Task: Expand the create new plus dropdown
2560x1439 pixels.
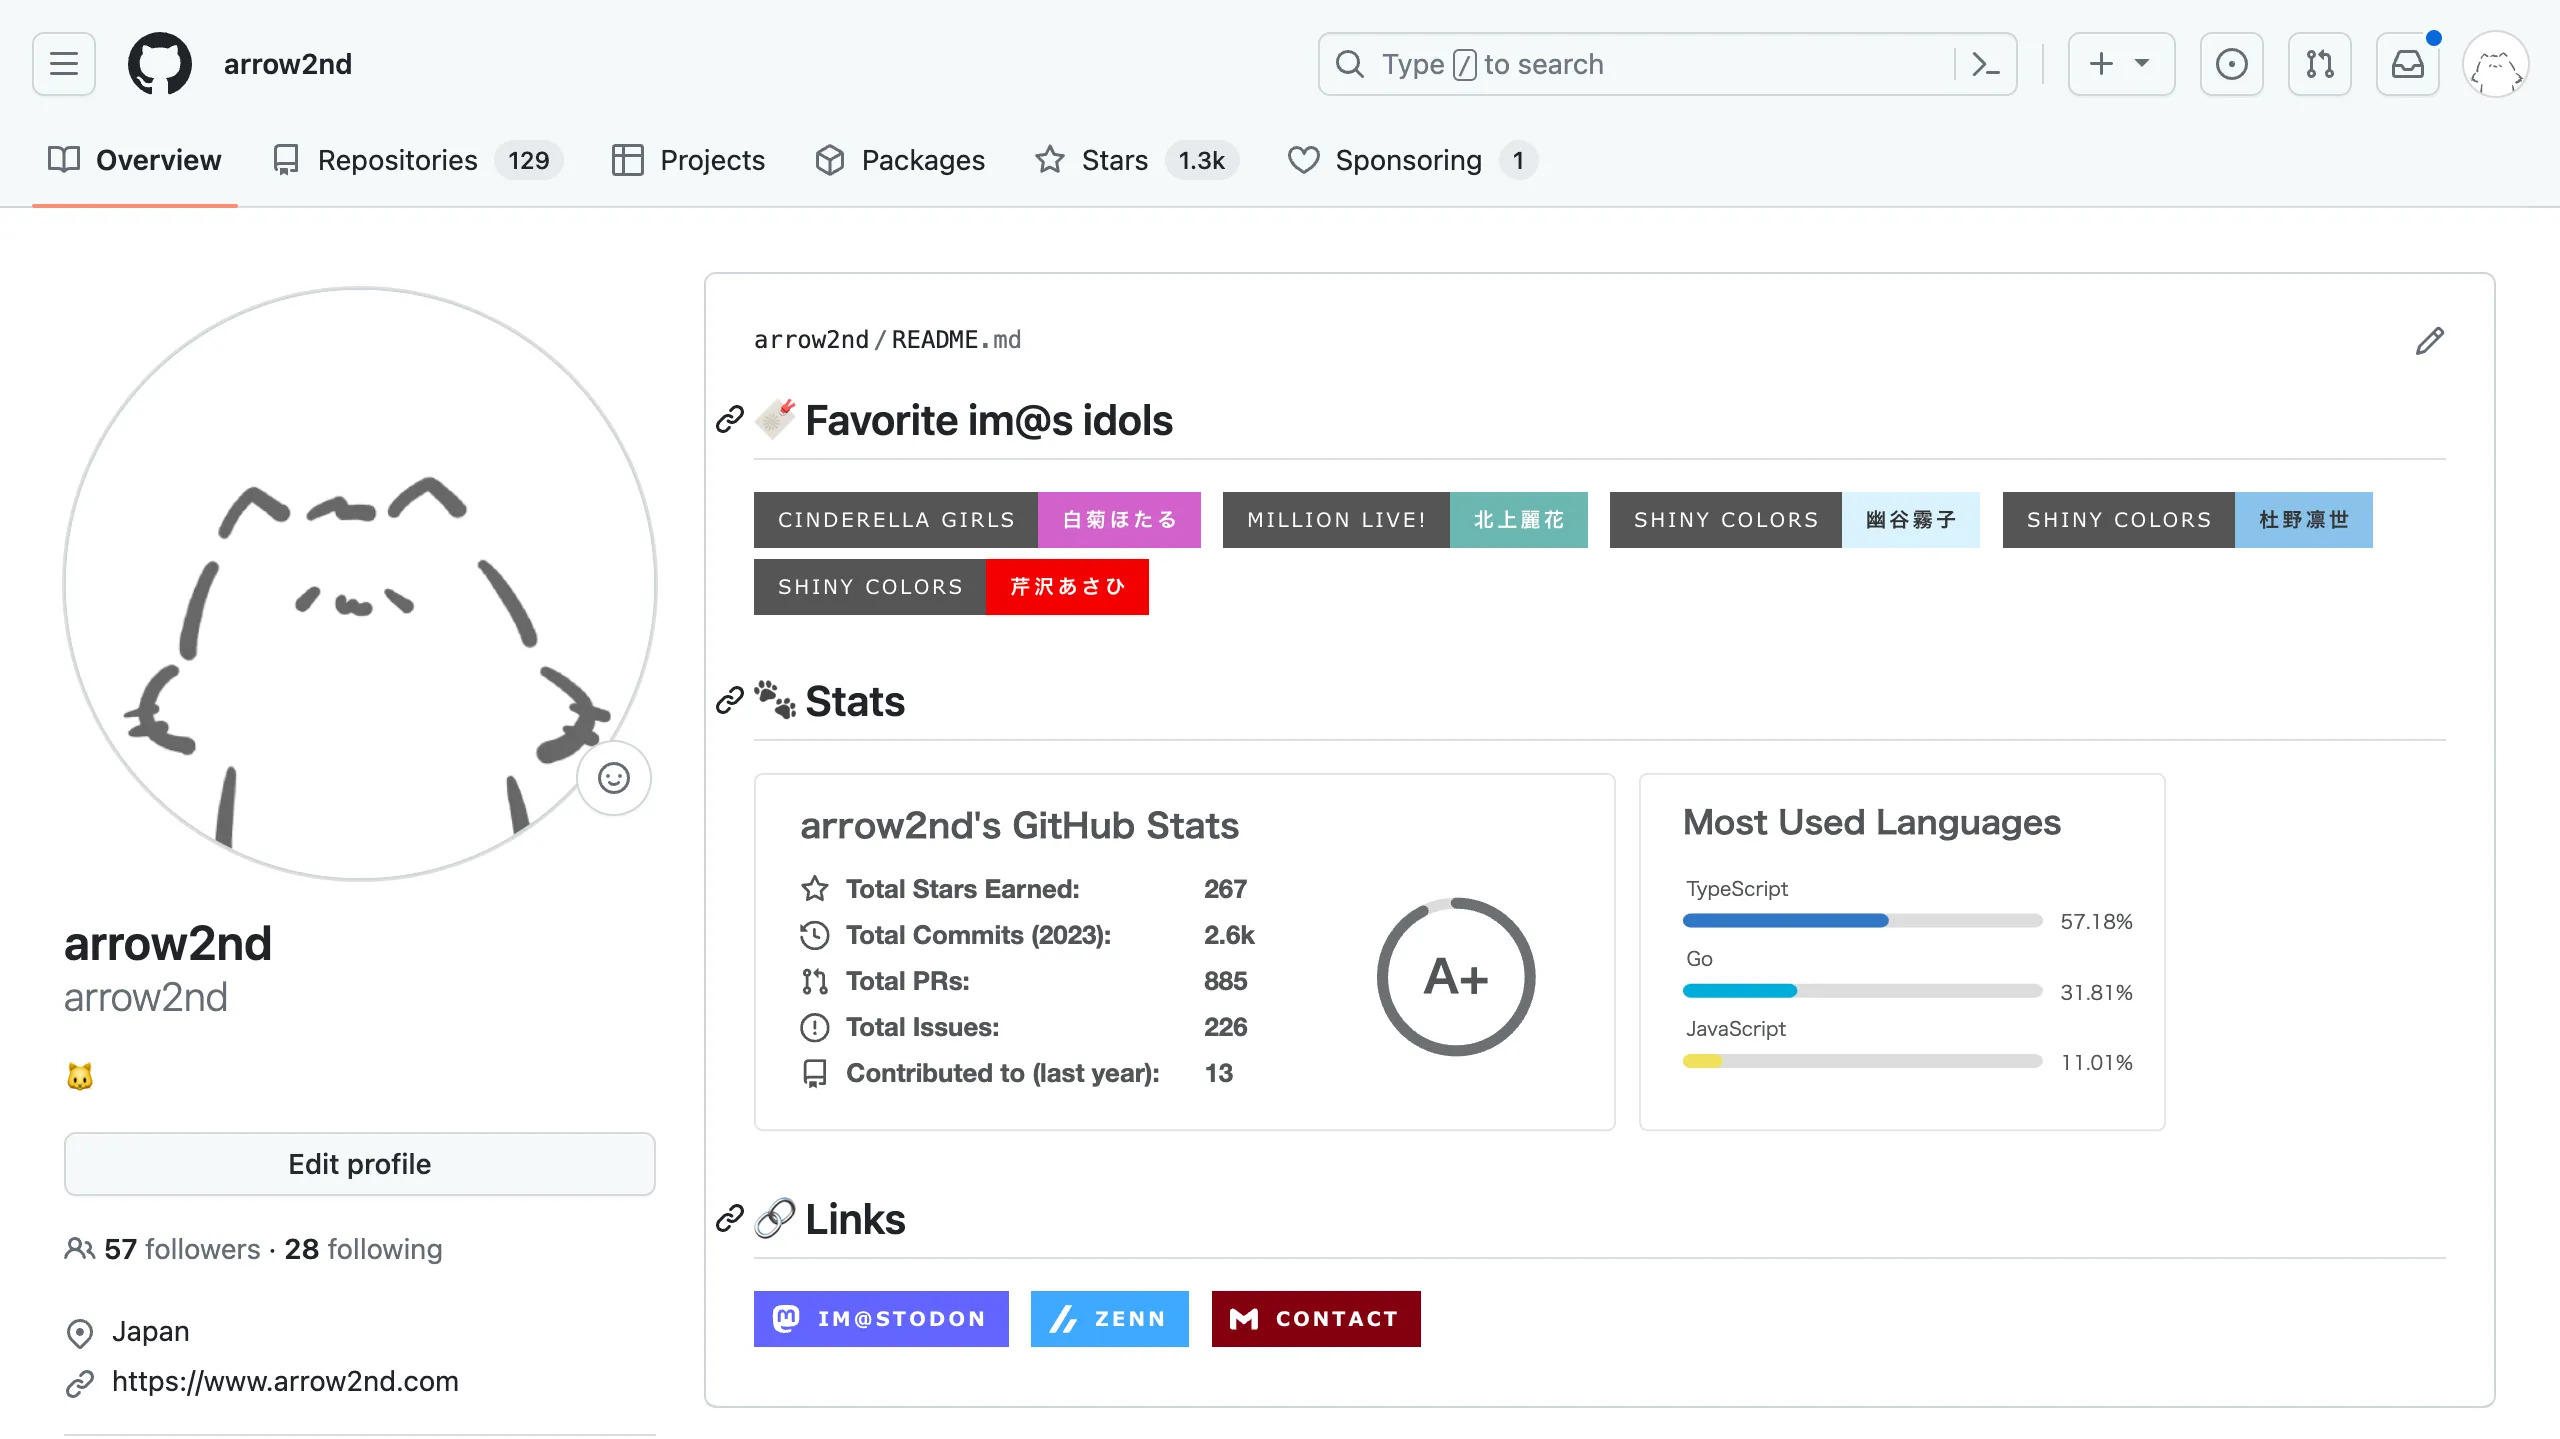Action: [x=2120, y=64]
